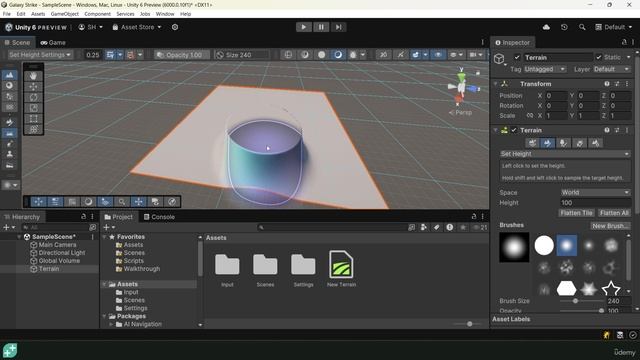This screenshot has height=360, width=640.
Task: Open the Terrain component three-dot menu
Action: click(627, 130)
